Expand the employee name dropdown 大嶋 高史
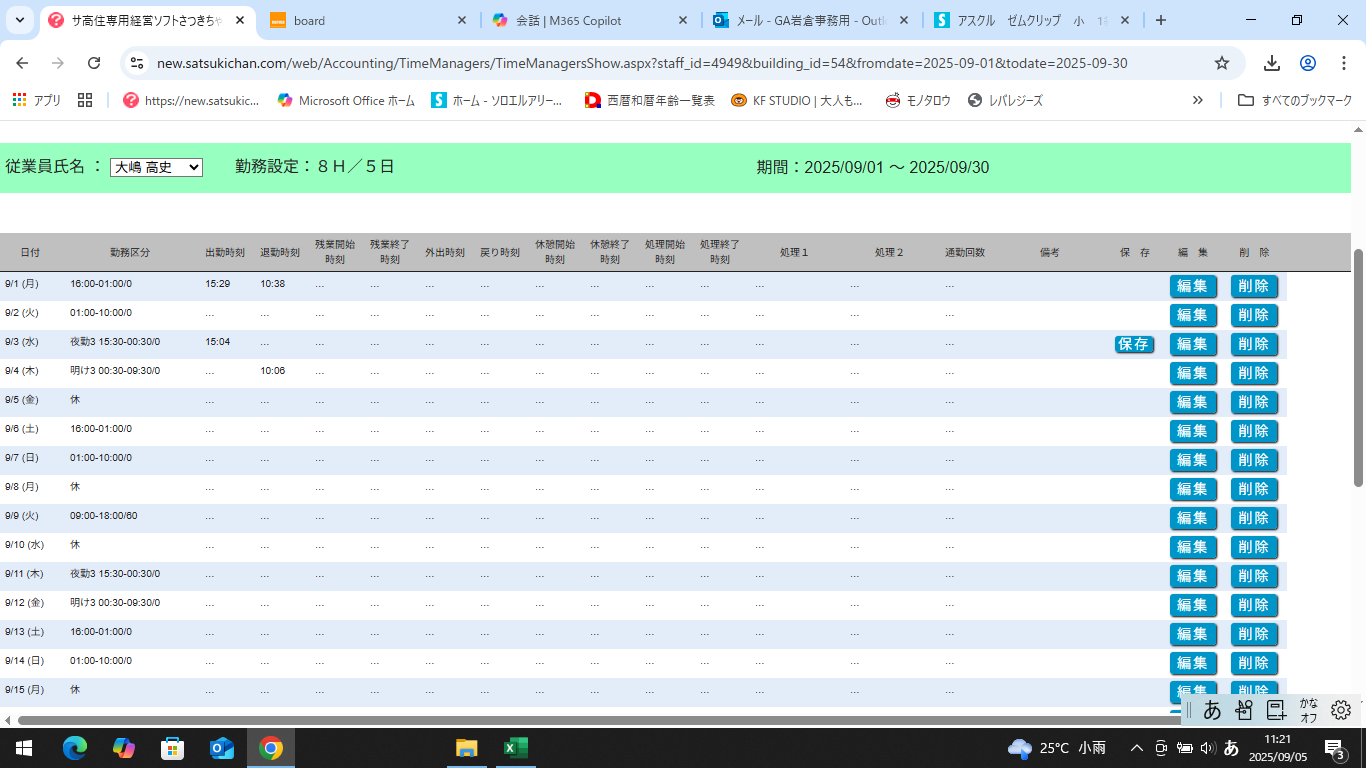The image size is (1366, 768). pyautogui.click(x=156, y=168)
